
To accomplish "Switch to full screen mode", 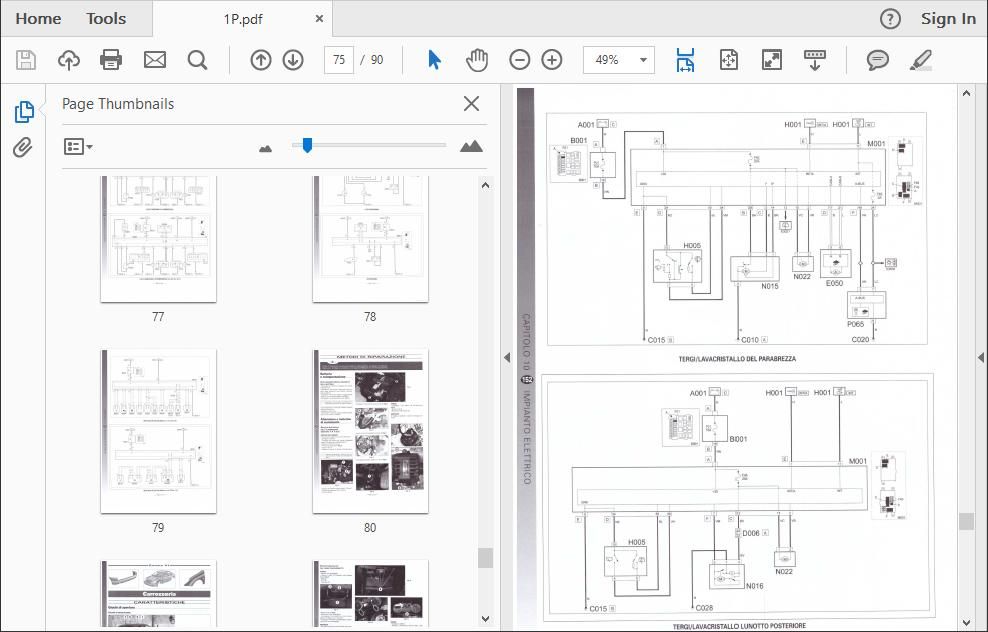I will [x=772, y=60].
